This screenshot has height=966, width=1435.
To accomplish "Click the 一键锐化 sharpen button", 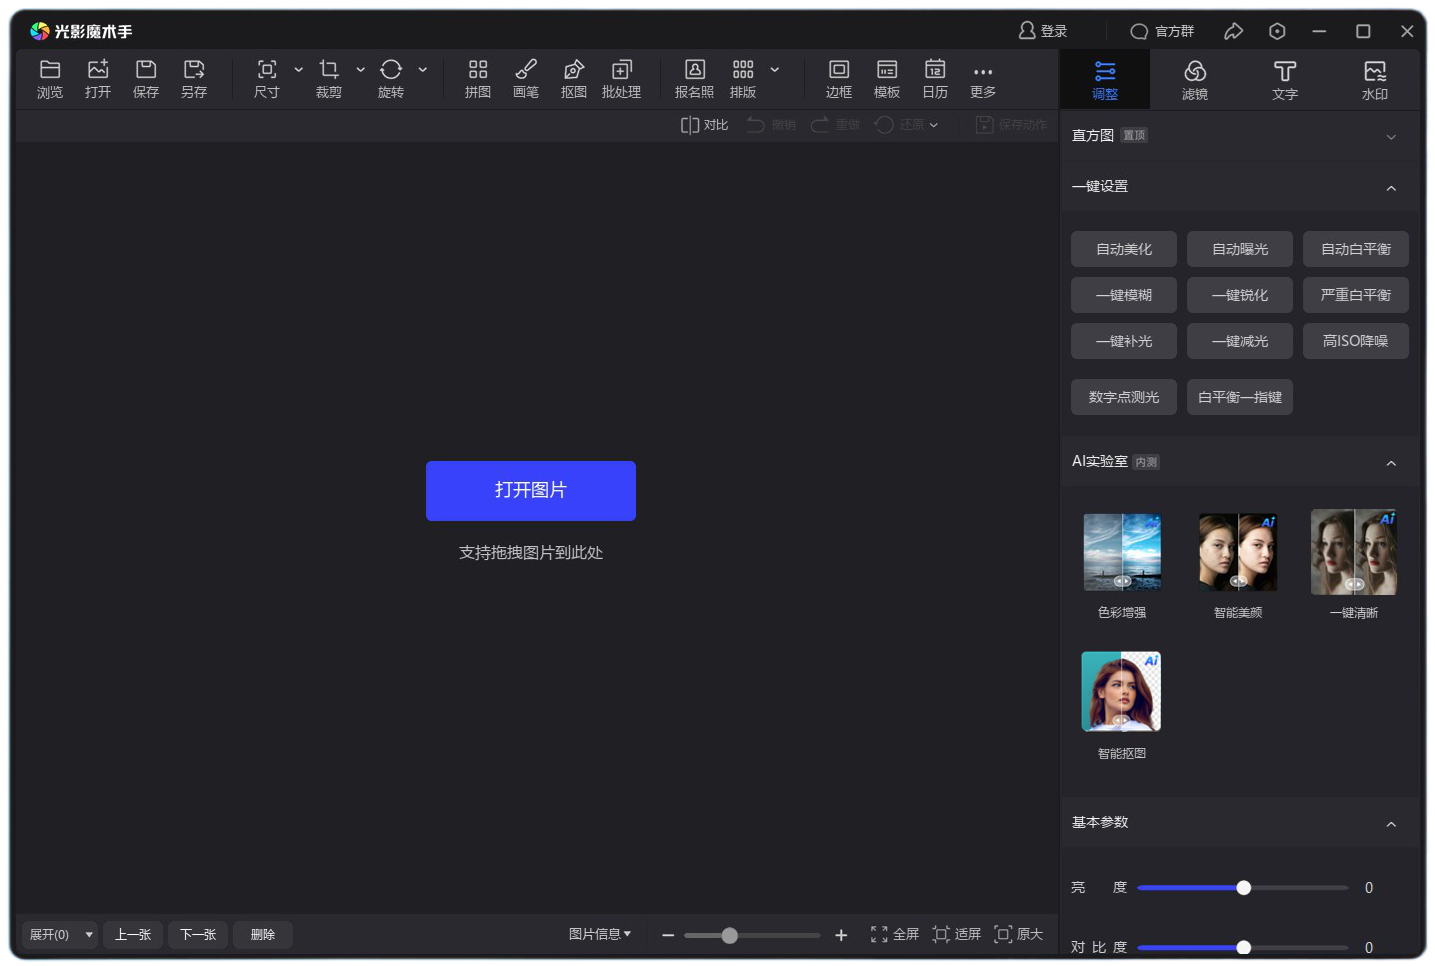I will coord(1240,295).
